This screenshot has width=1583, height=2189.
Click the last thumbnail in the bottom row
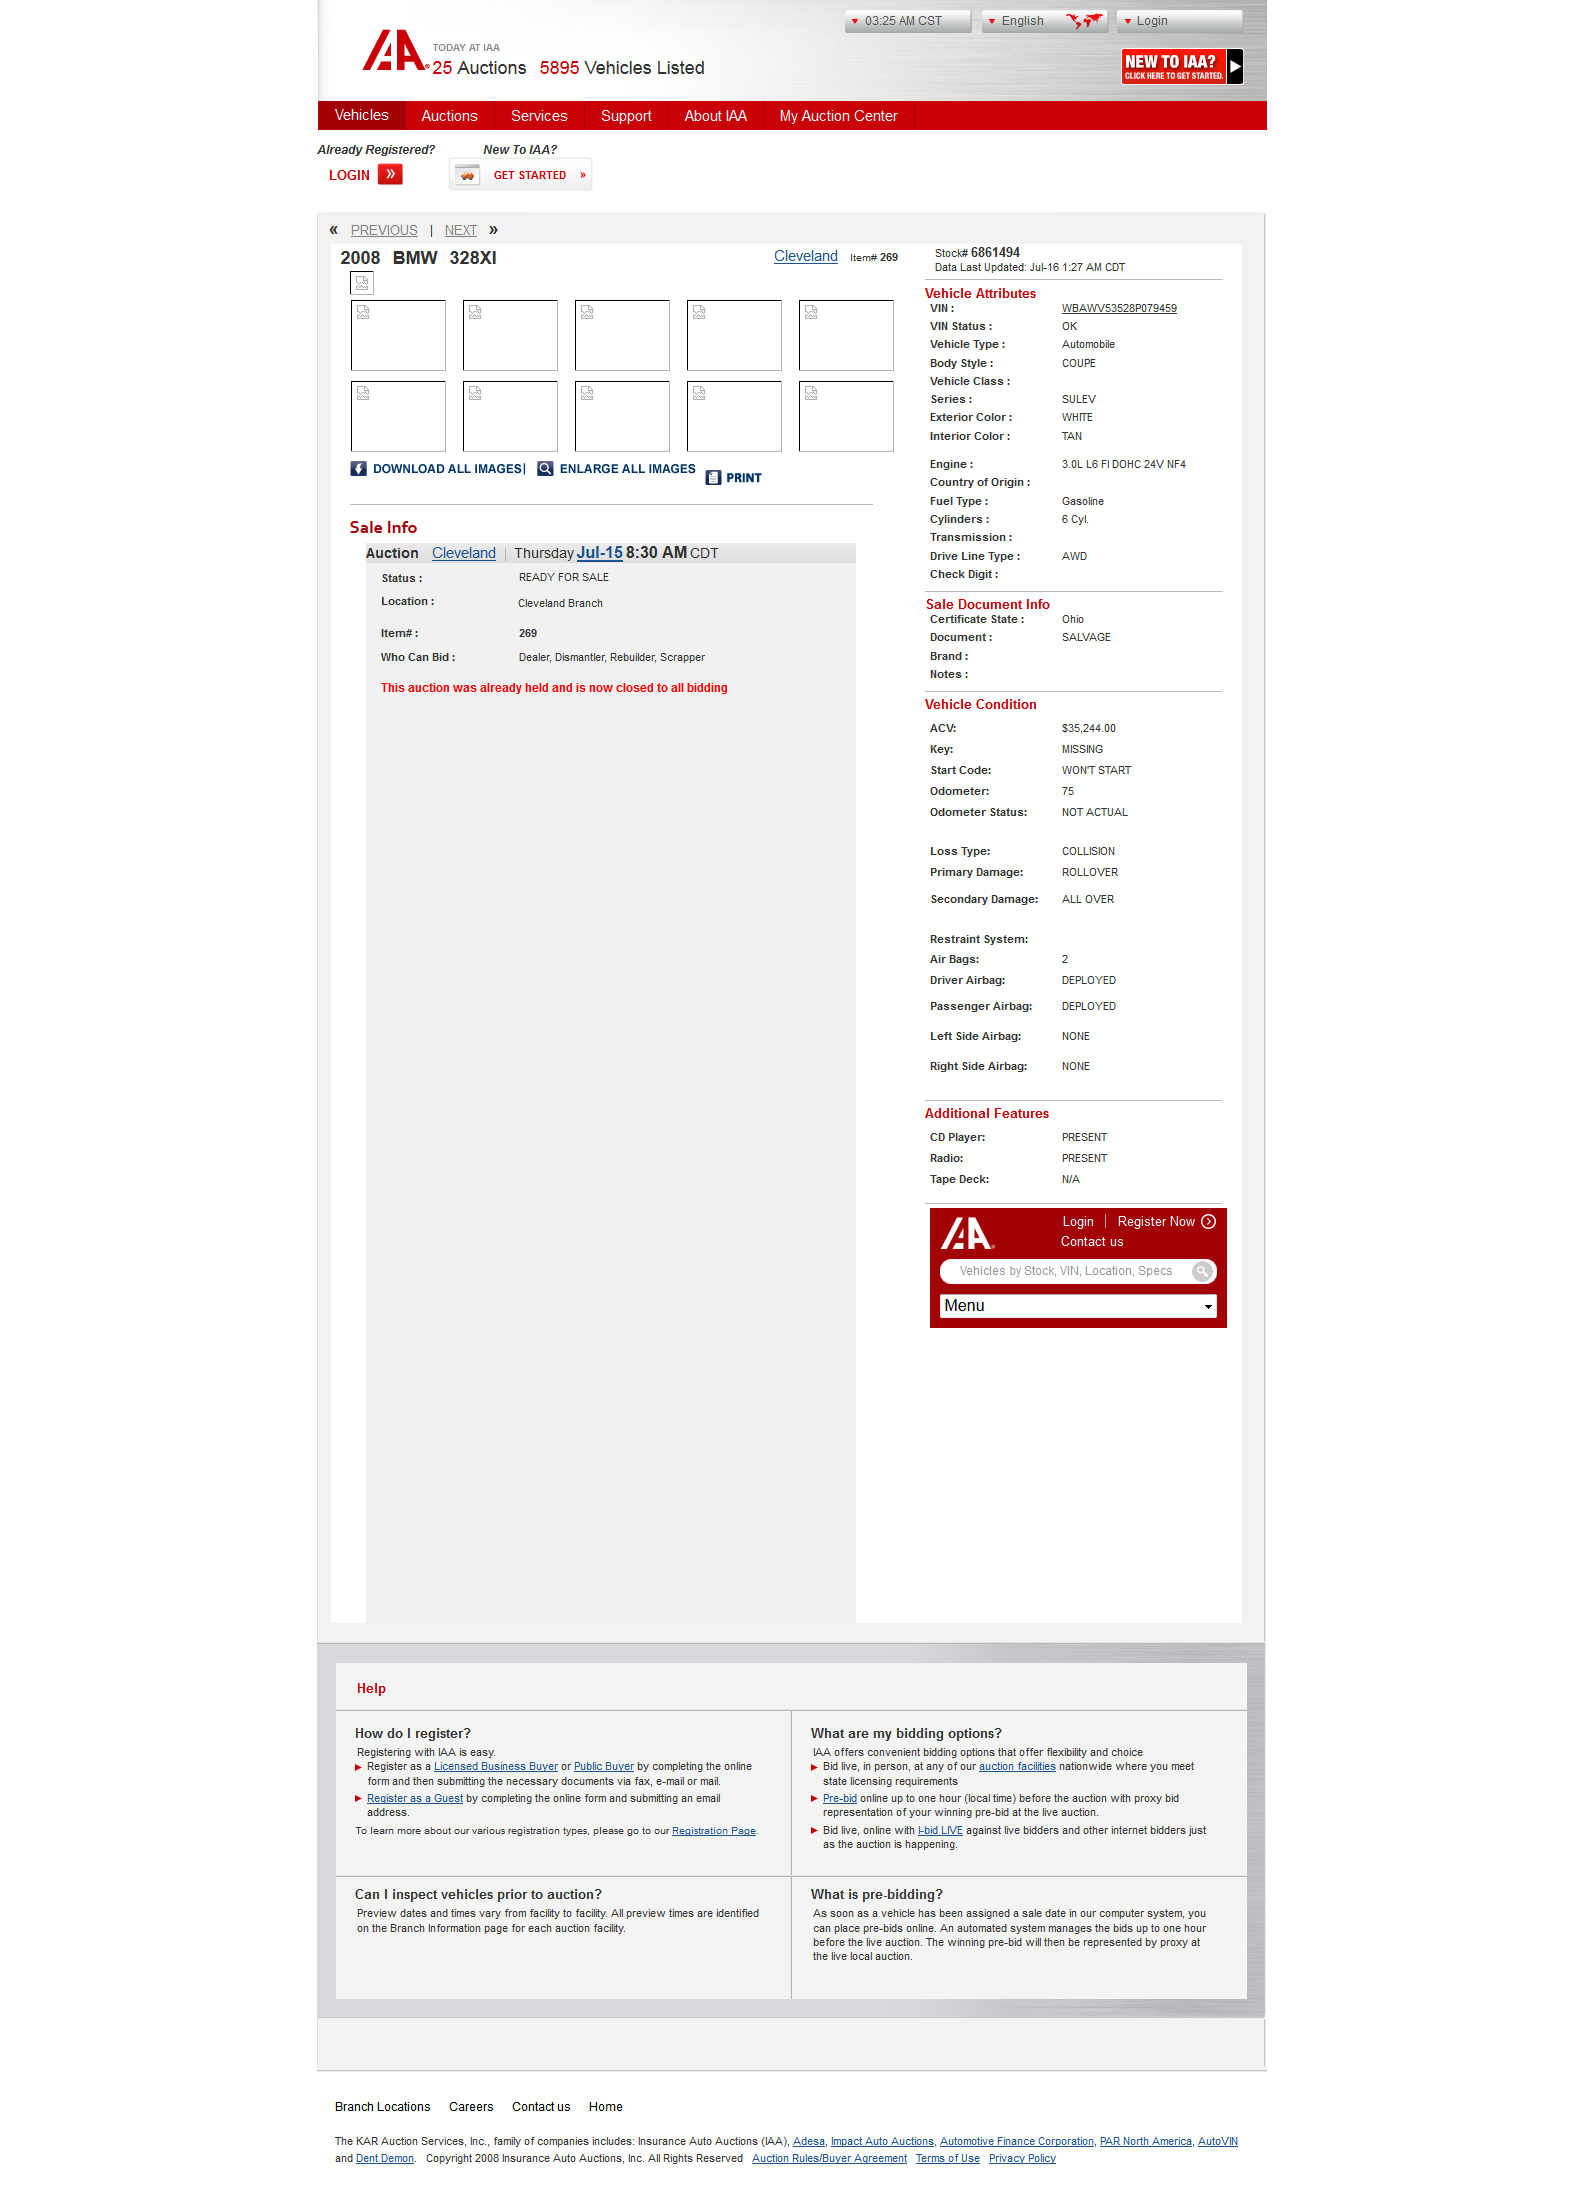(x=846, y=416)
